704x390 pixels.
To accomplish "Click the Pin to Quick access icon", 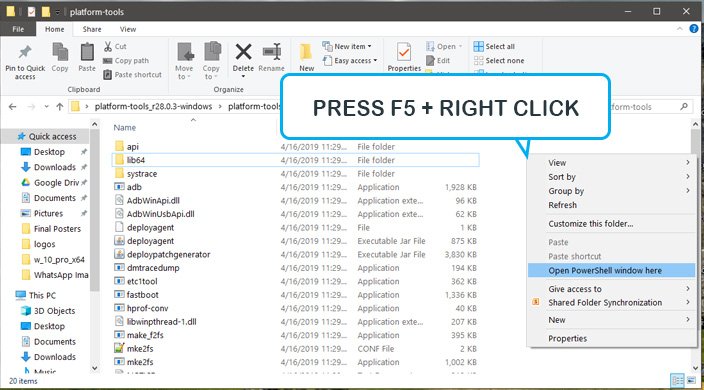I will coord(25,53).
